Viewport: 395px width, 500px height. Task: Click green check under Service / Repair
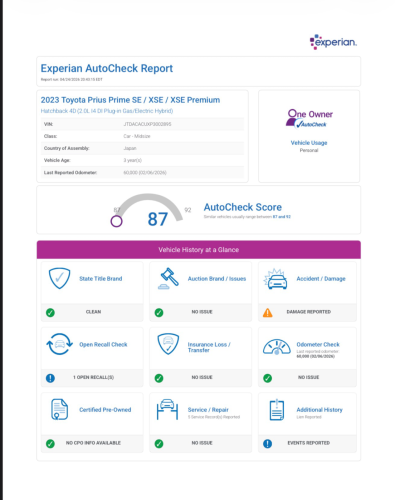coord(159,444)
